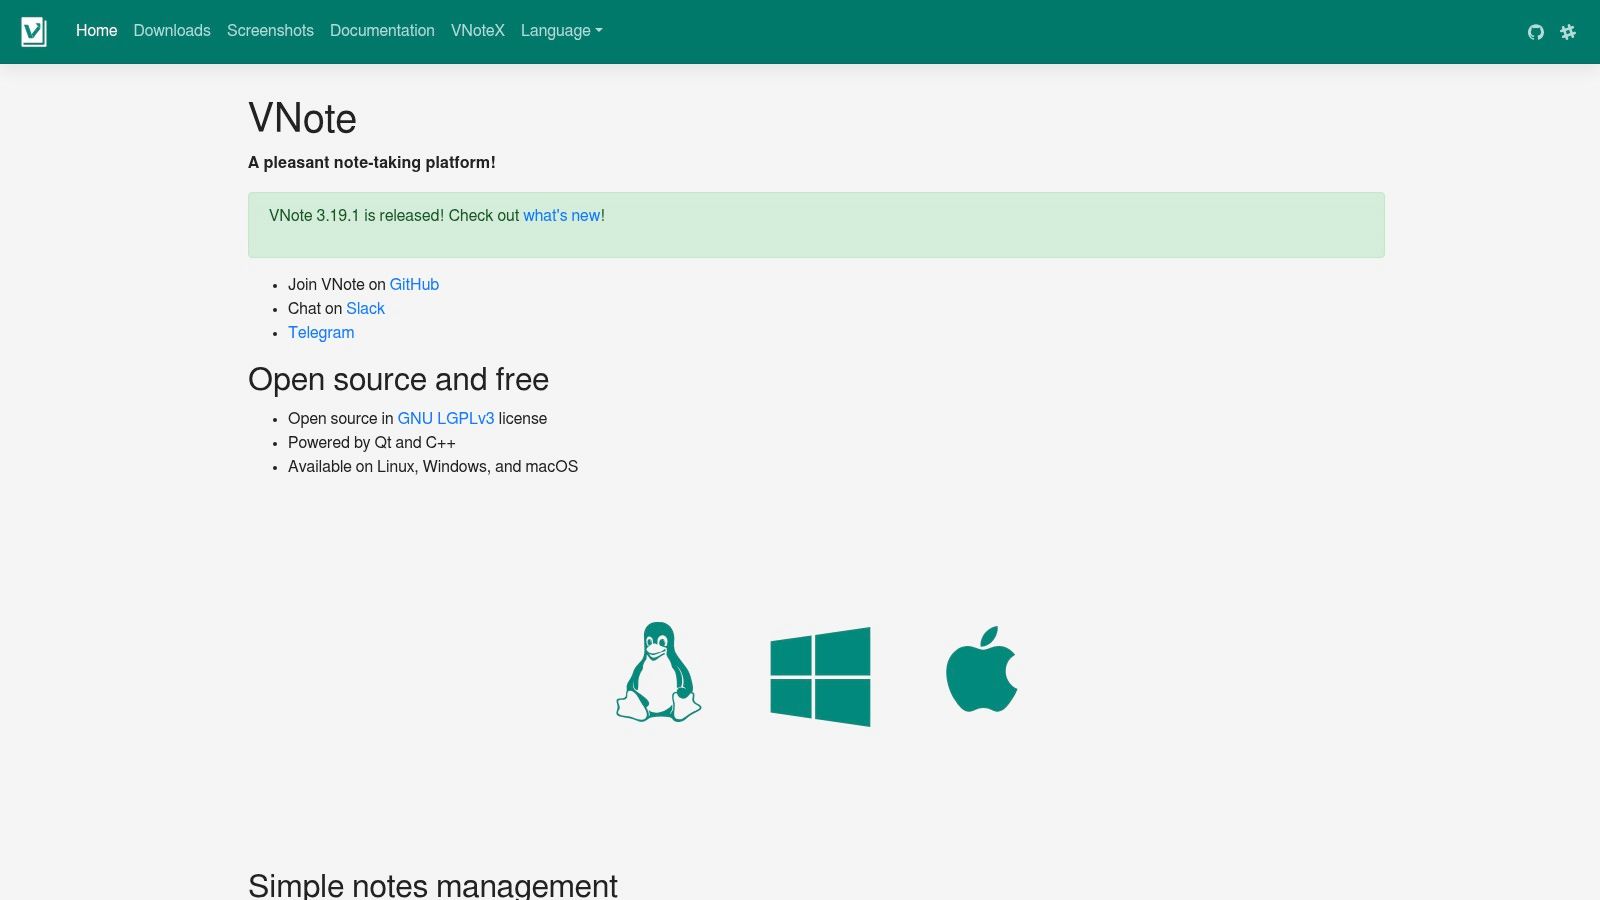Navigate to Documentation in the navbar
This screenshot has width=1600, height=900.
click(382, 31)
